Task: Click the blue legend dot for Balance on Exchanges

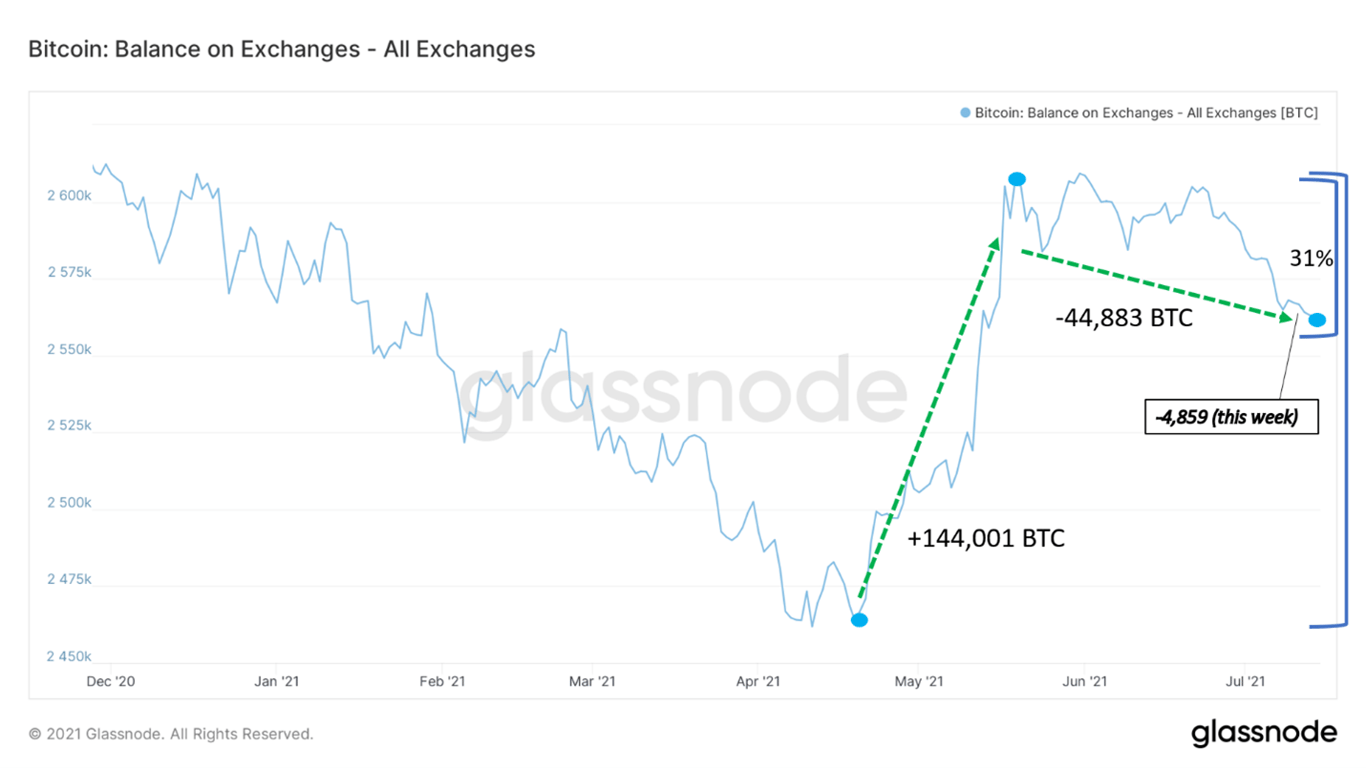Action: (965, 113)
